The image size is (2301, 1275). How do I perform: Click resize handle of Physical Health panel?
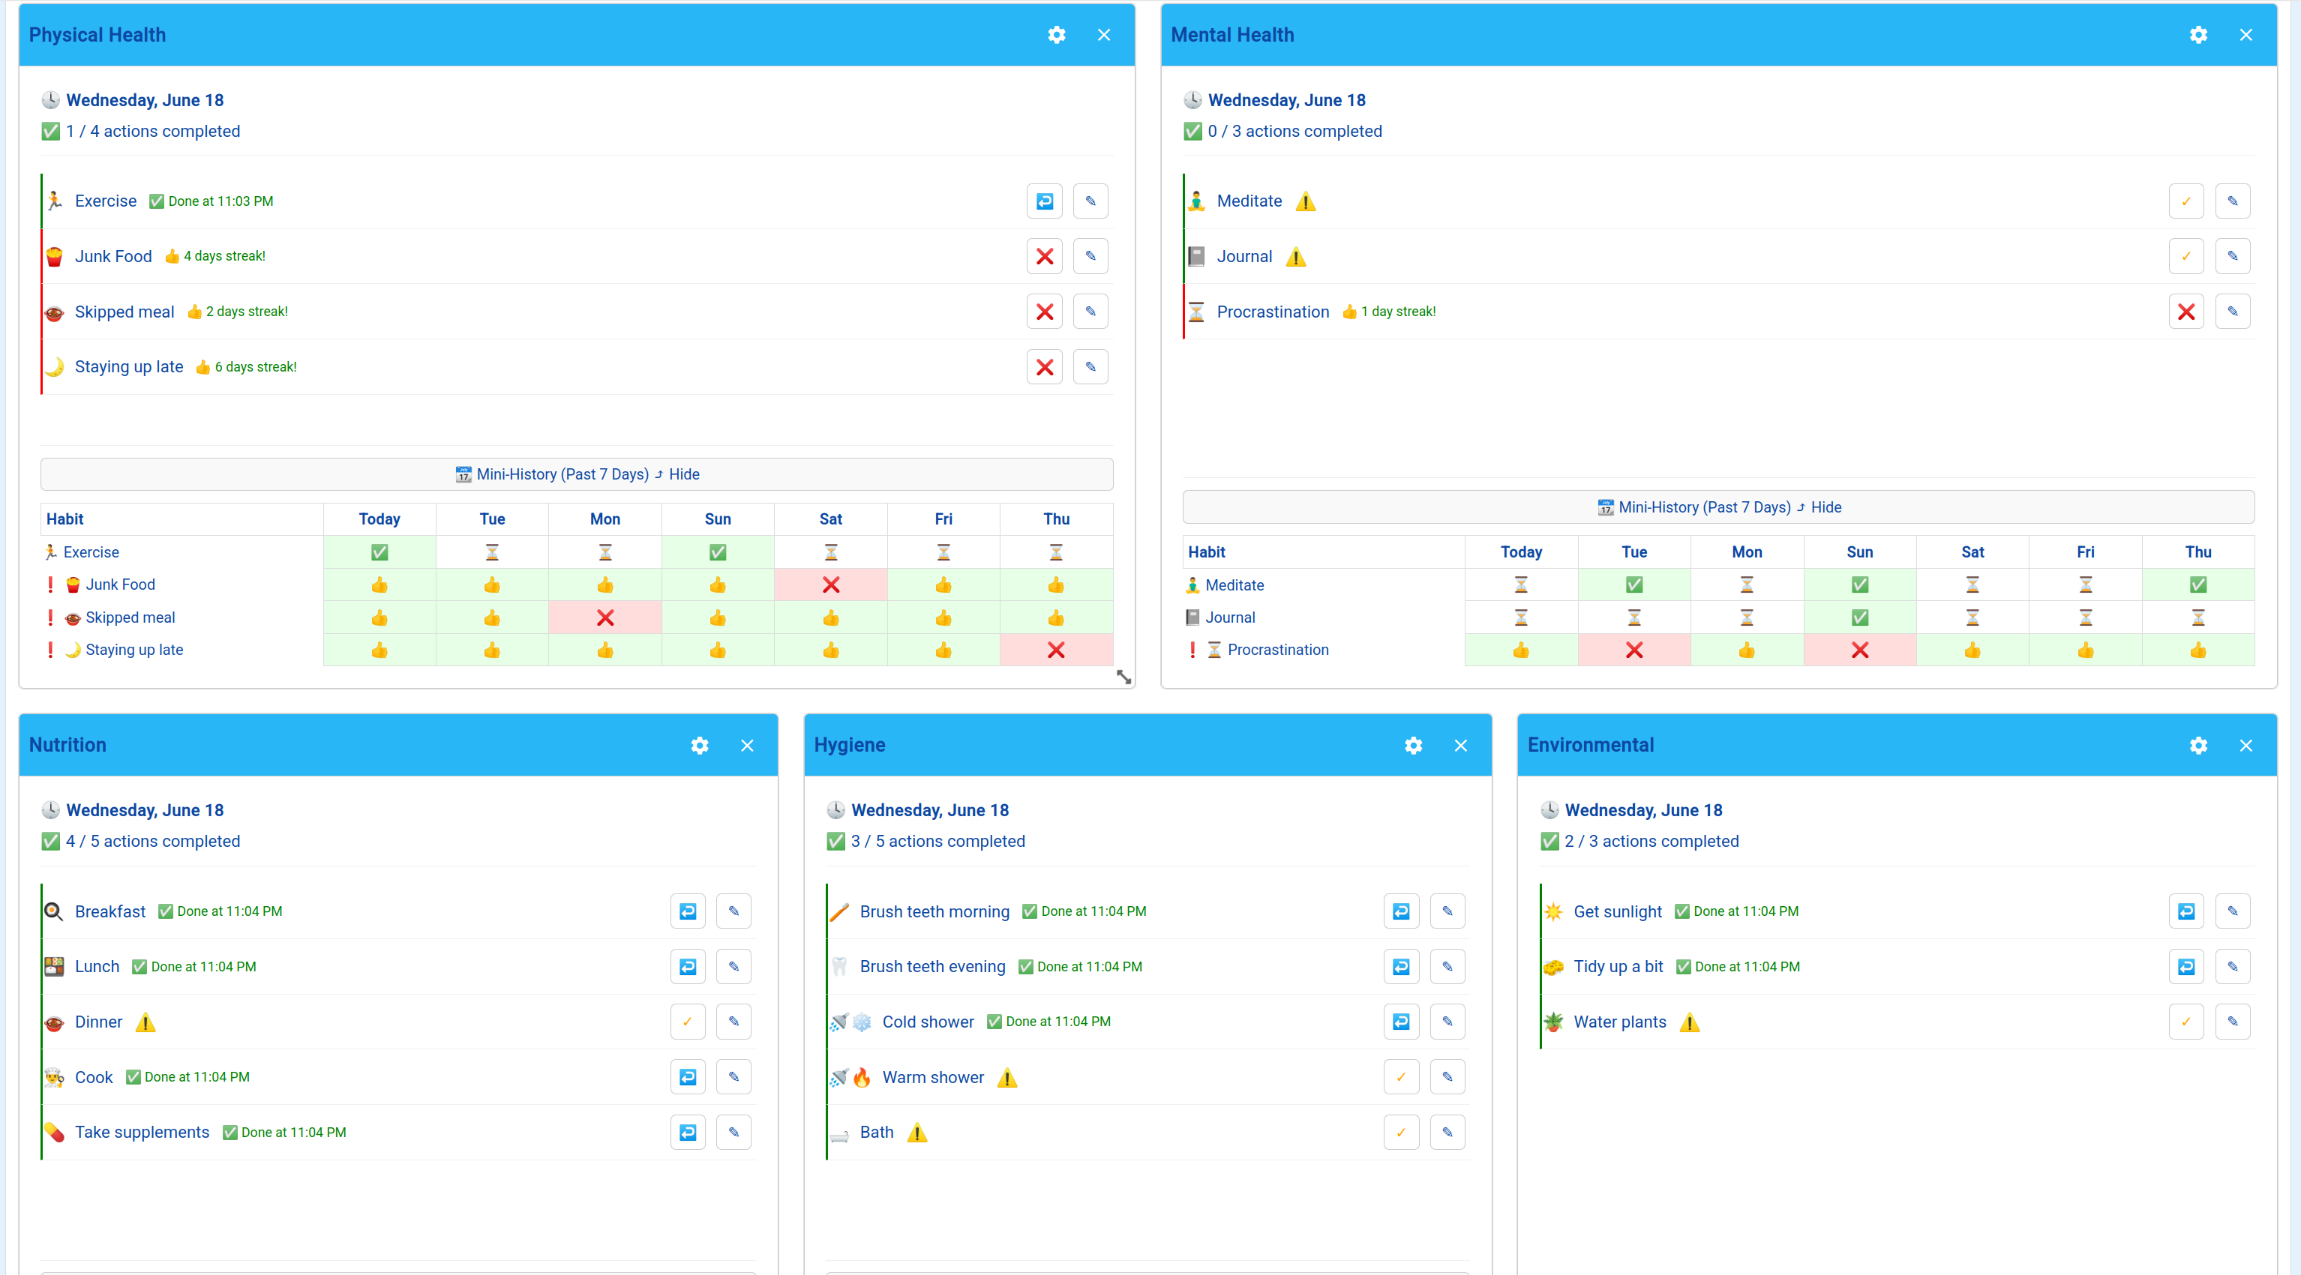pos(1123,677)
